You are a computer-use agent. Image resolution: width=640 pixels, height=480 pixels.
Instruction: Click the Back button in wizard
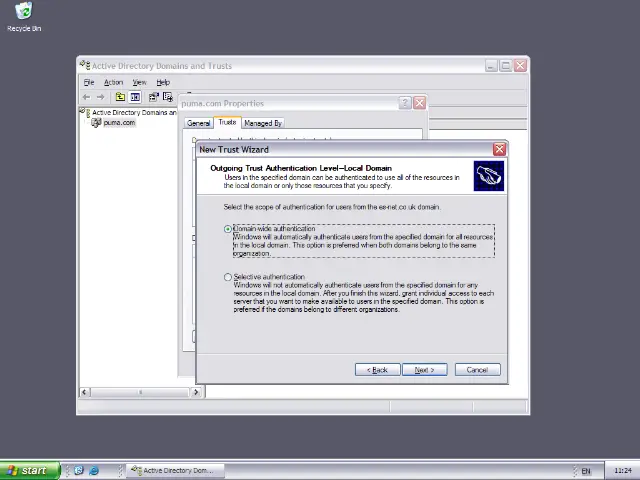pyautogui.click(x=377, y=370)
